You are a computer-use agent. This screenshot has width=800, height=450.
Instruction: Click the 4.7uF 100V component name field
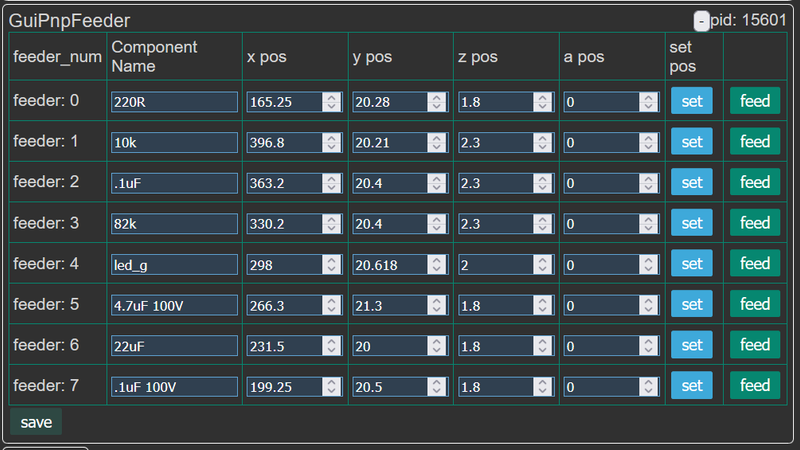pyautogui.click(x=174, y=305)
